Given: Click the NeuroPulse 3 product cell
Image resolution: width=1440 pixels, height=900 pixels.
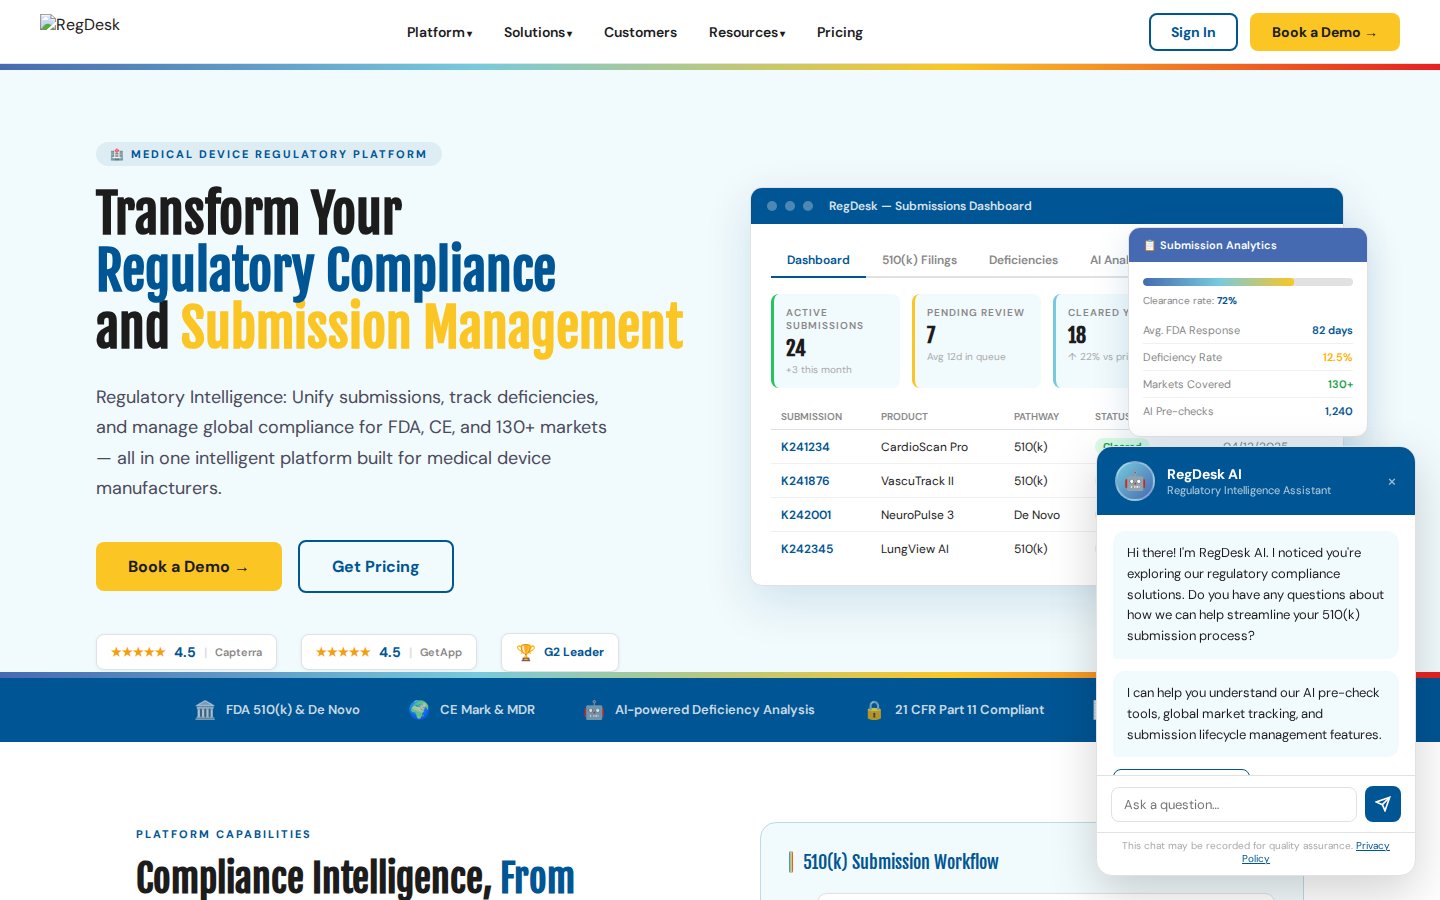Looking at the screenshot, I should tap(917, 515).
